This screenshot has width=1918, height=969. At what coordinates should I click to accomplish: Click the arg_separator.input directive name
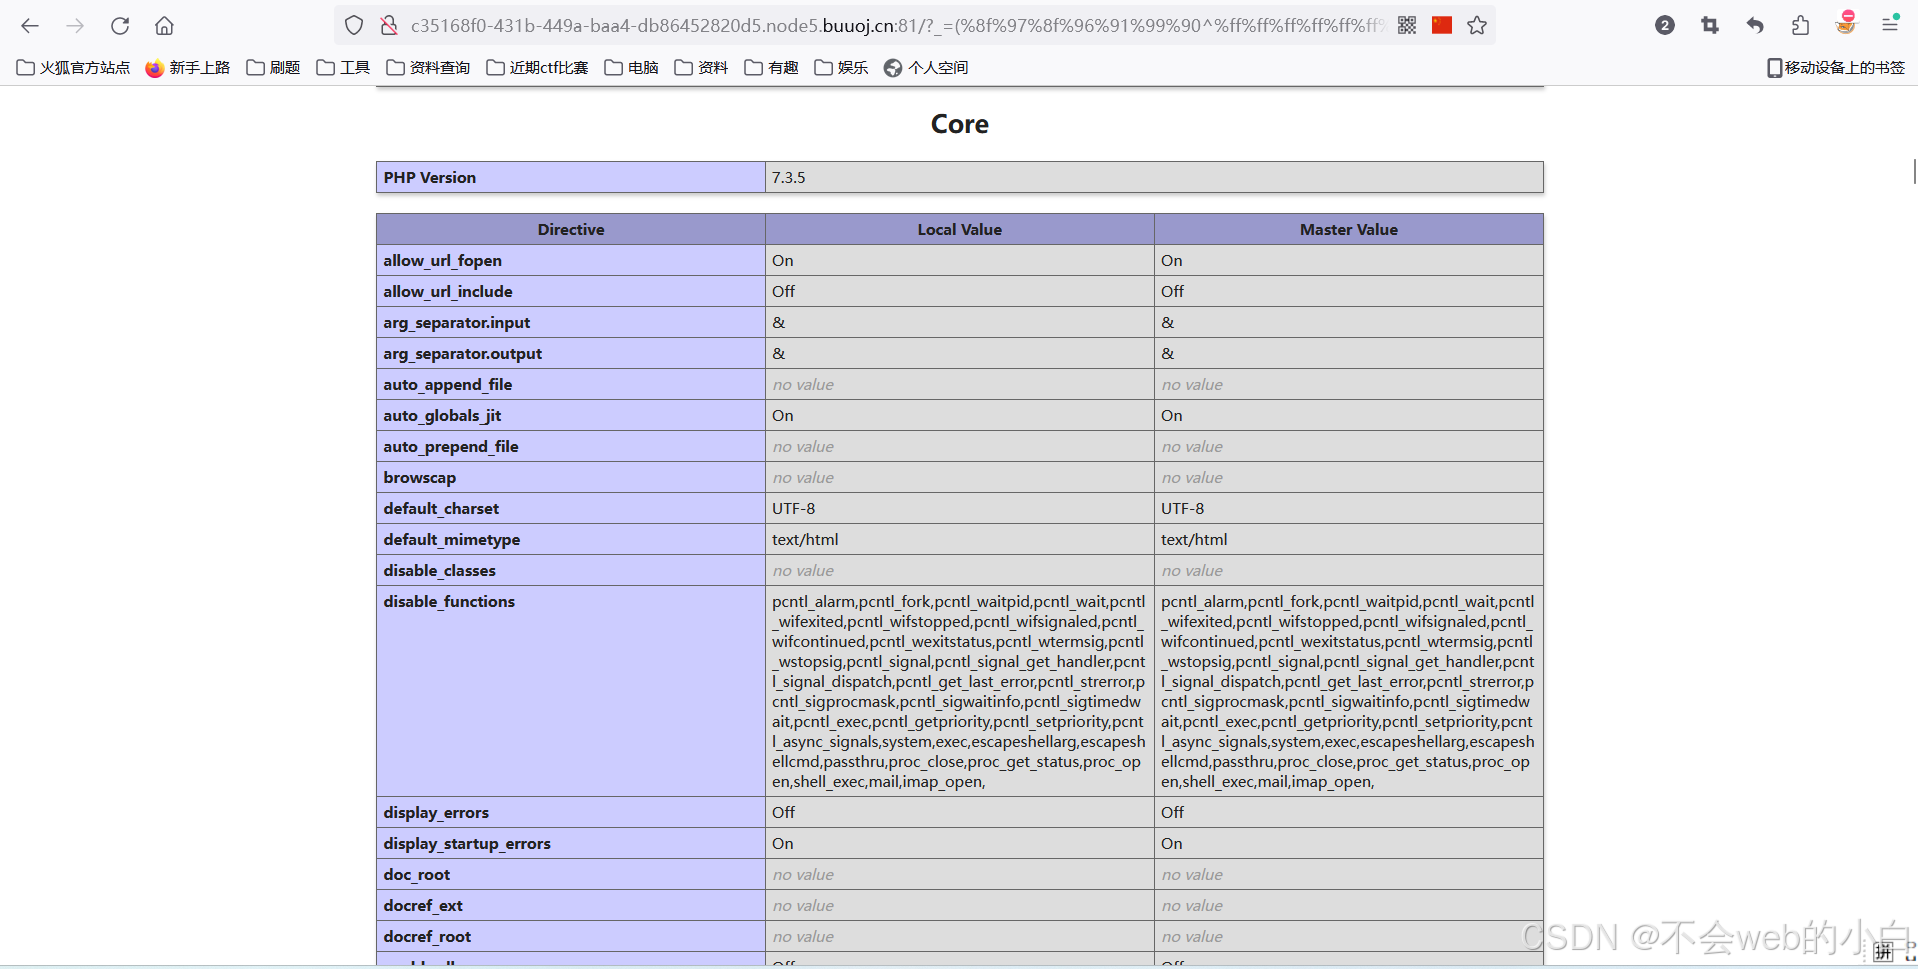(456, 322)
